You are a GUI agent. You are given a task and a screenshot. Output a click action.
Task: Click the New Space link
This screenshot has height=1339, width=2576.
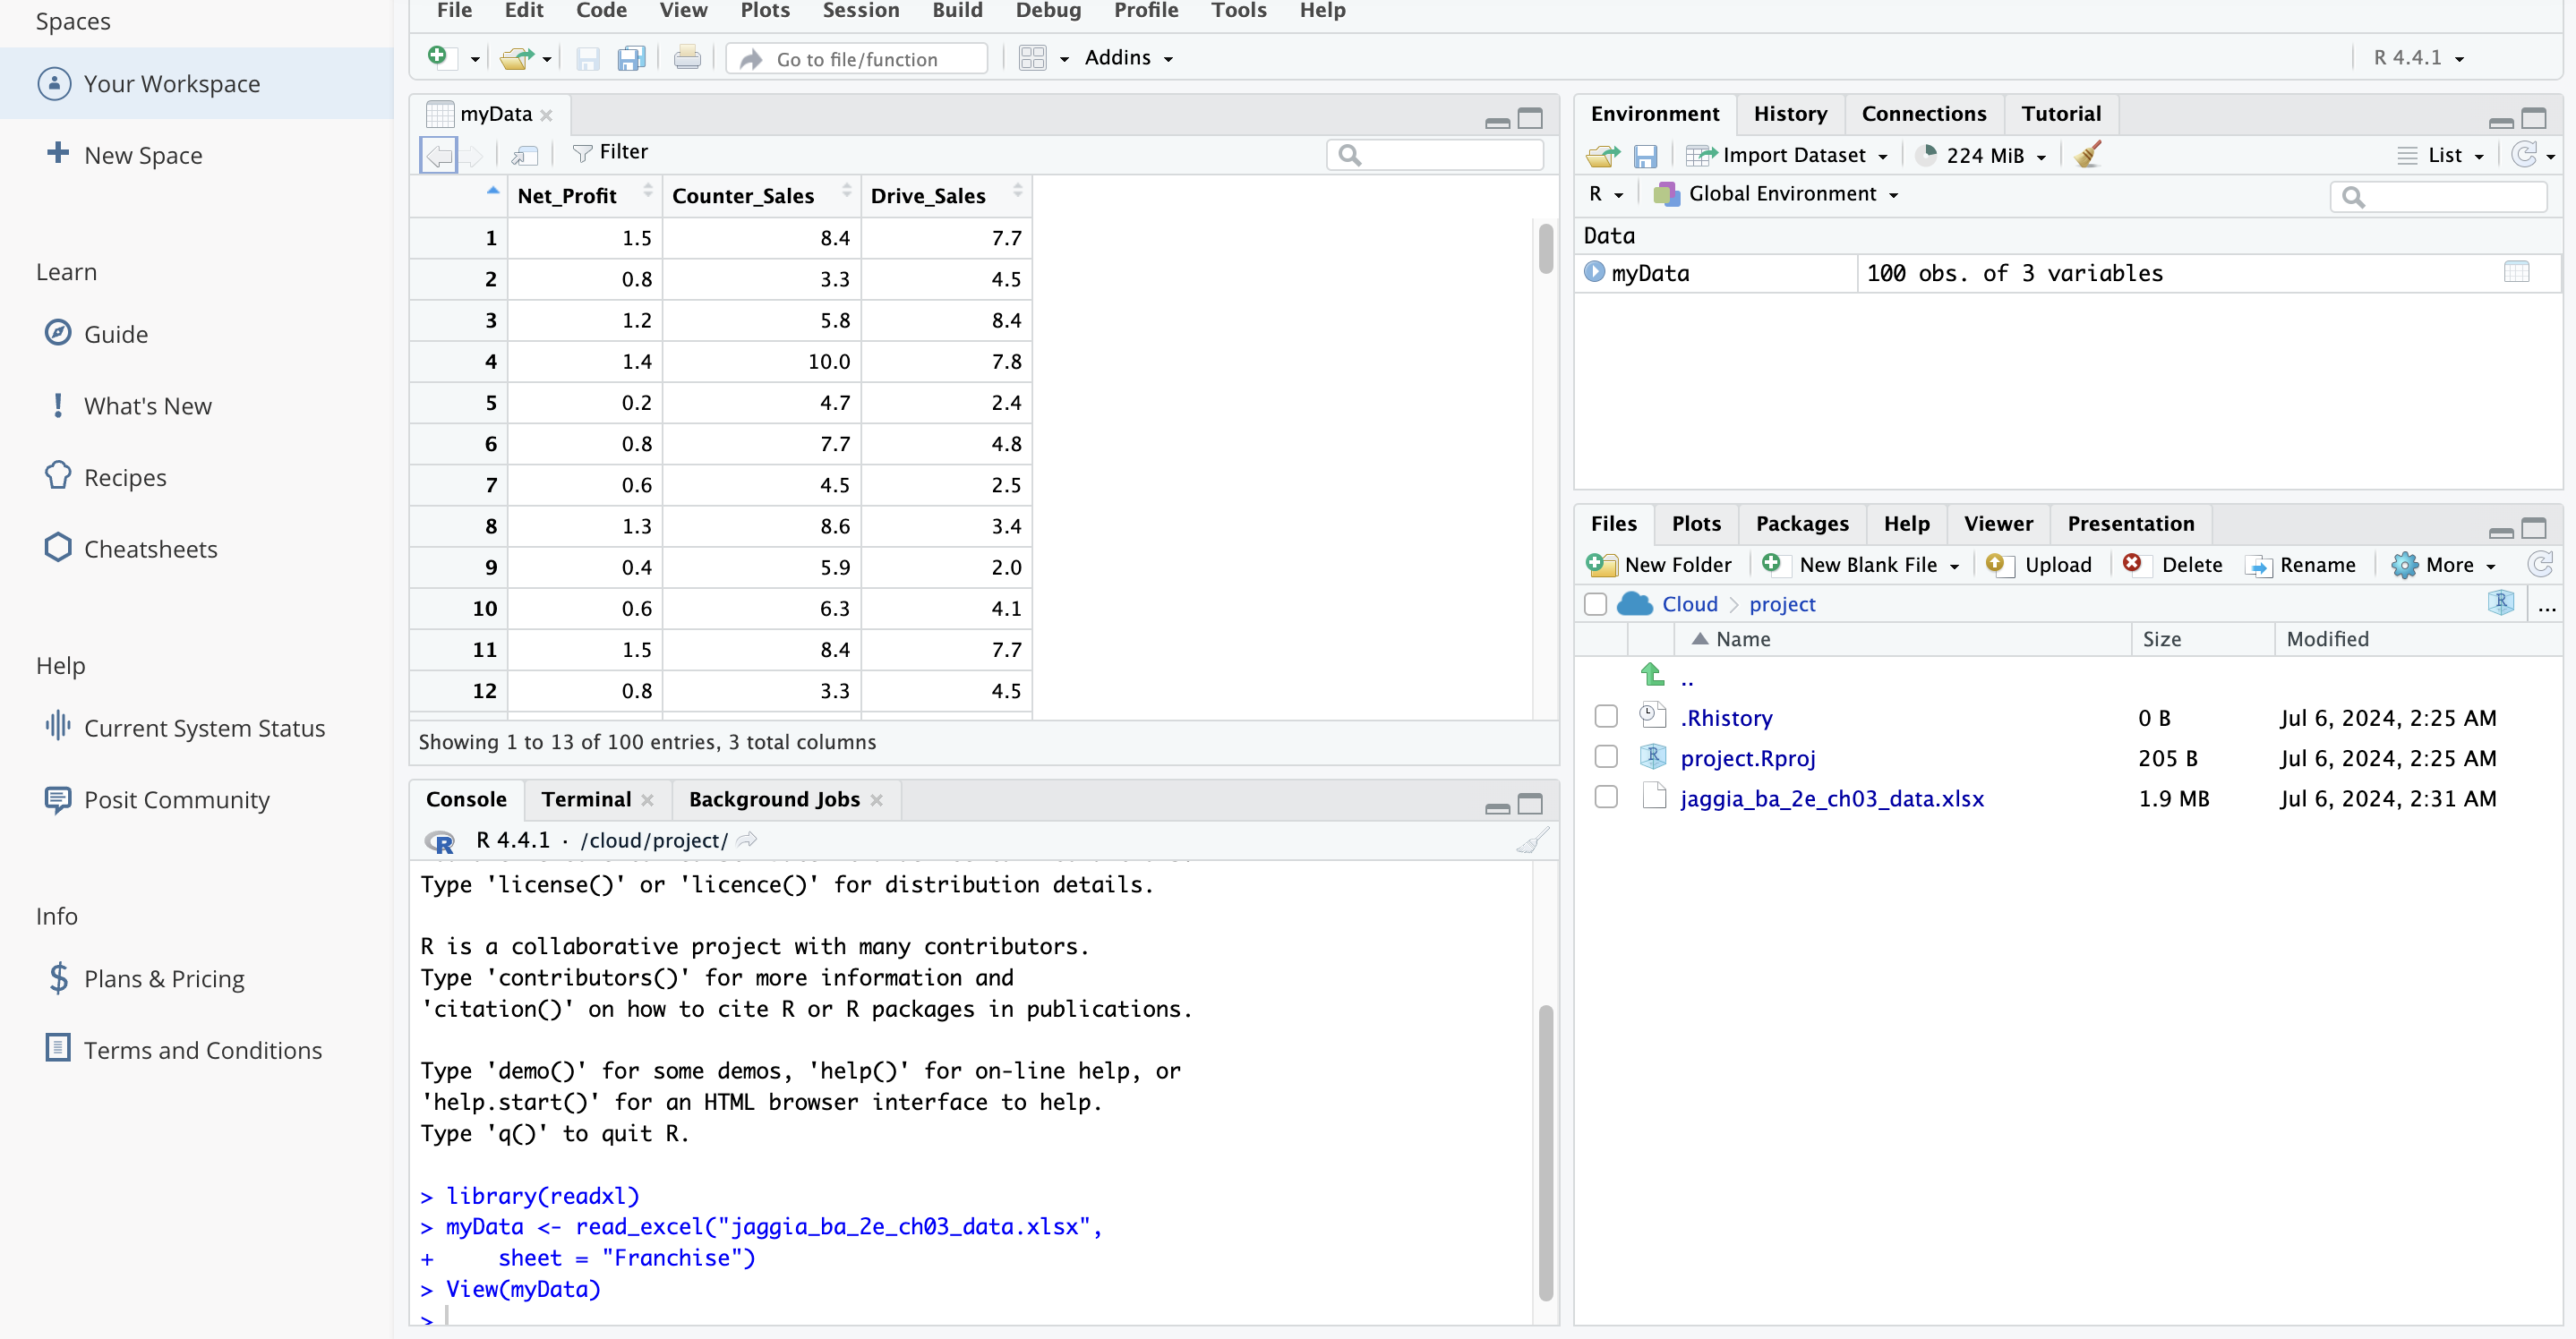(143, 155)
